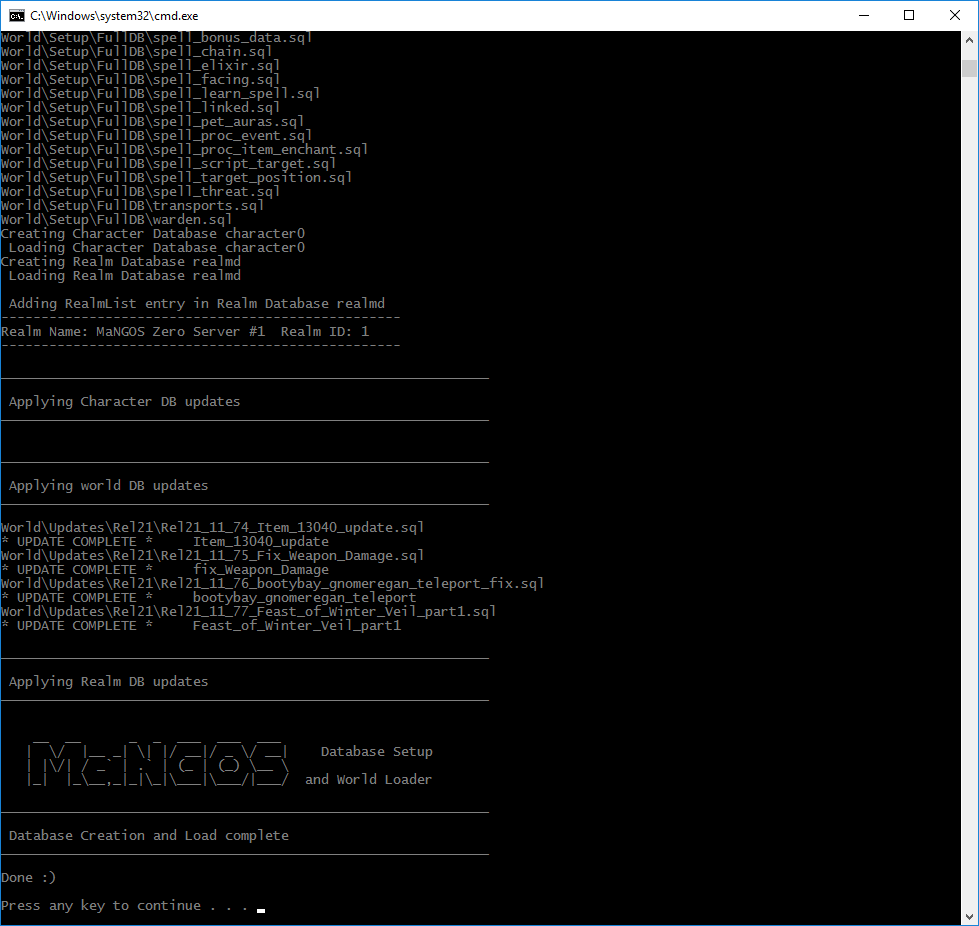This screenshot has width=979, height=926.
Task: Click "Creating Realm Database realmd" line
Action: pyautogui.click(x=121, y=262)
